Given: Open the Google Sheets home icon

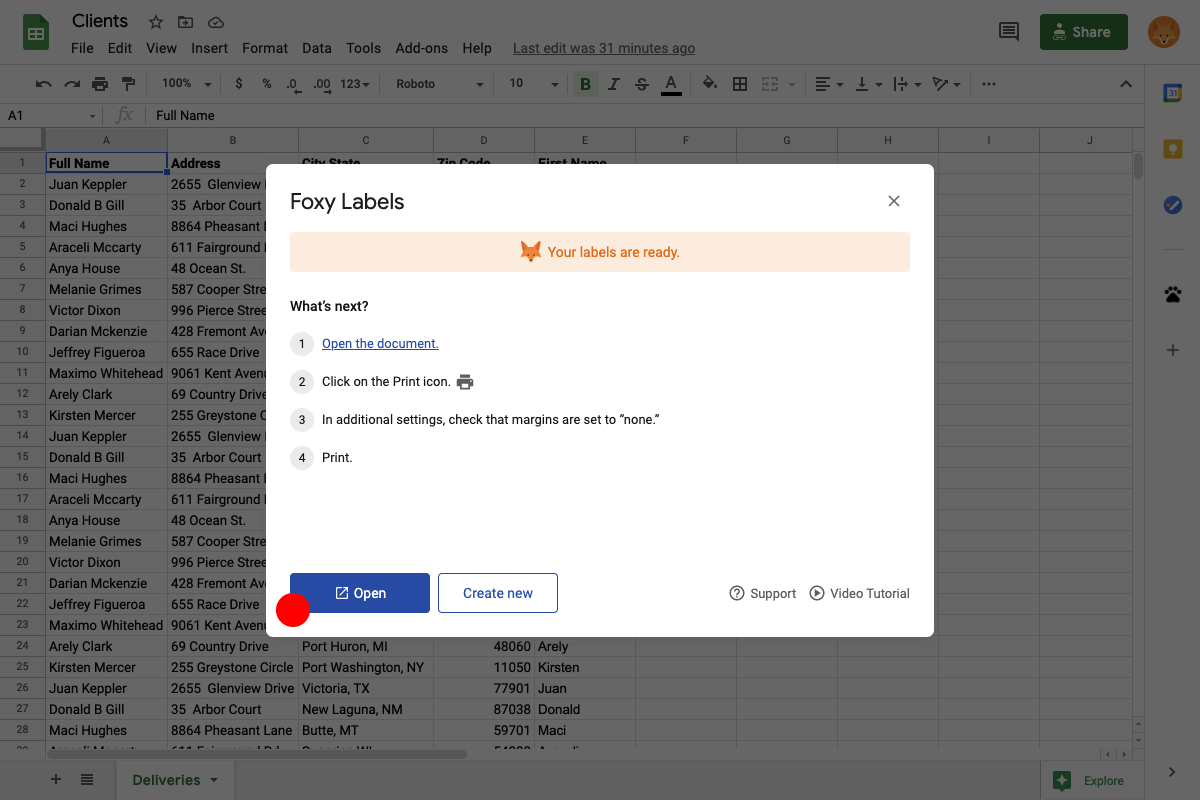Looking at the screenshot, I should click(37, 33).
